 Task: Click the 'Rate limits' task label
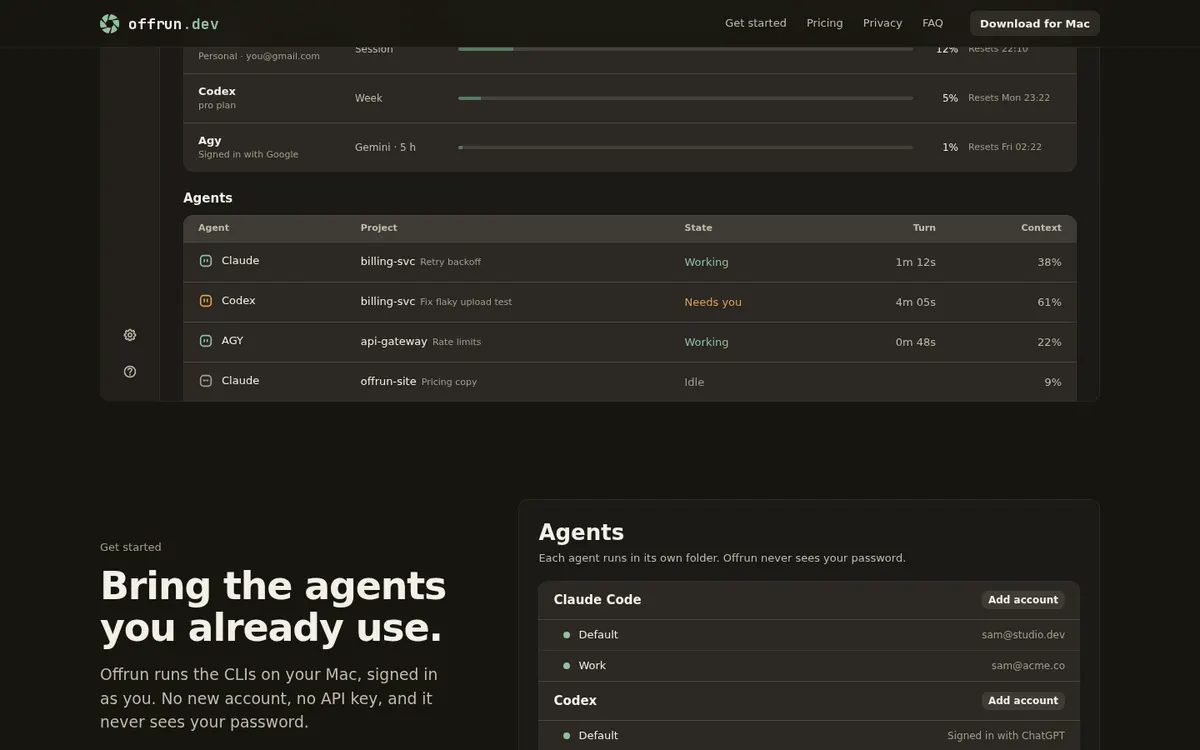[x=456, y=342]
